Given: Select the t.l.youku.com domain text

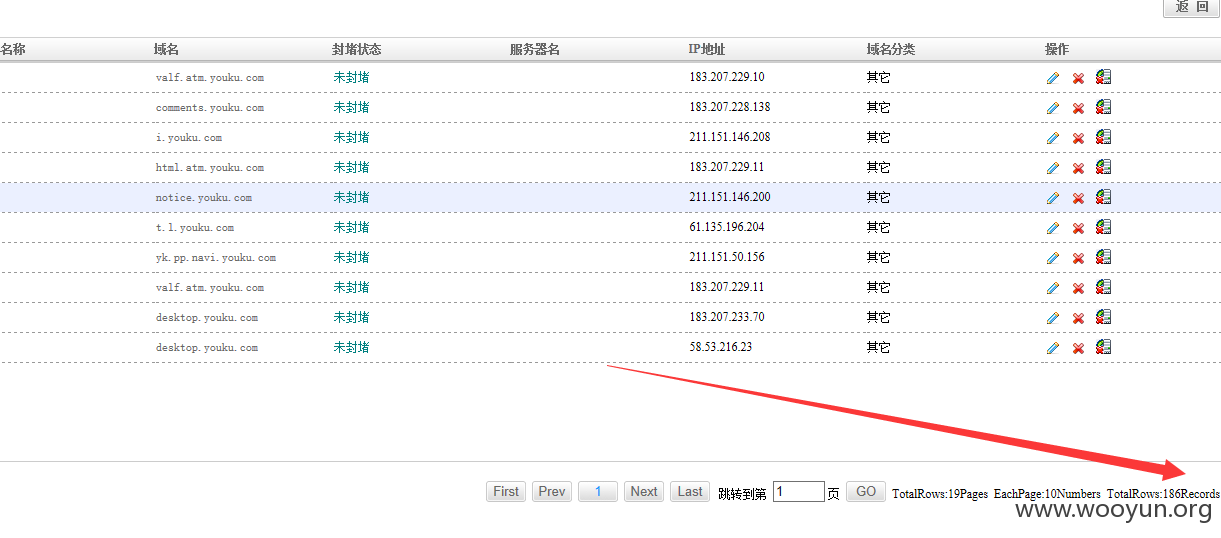Looking at the screenshot, I should pos(195,228).
